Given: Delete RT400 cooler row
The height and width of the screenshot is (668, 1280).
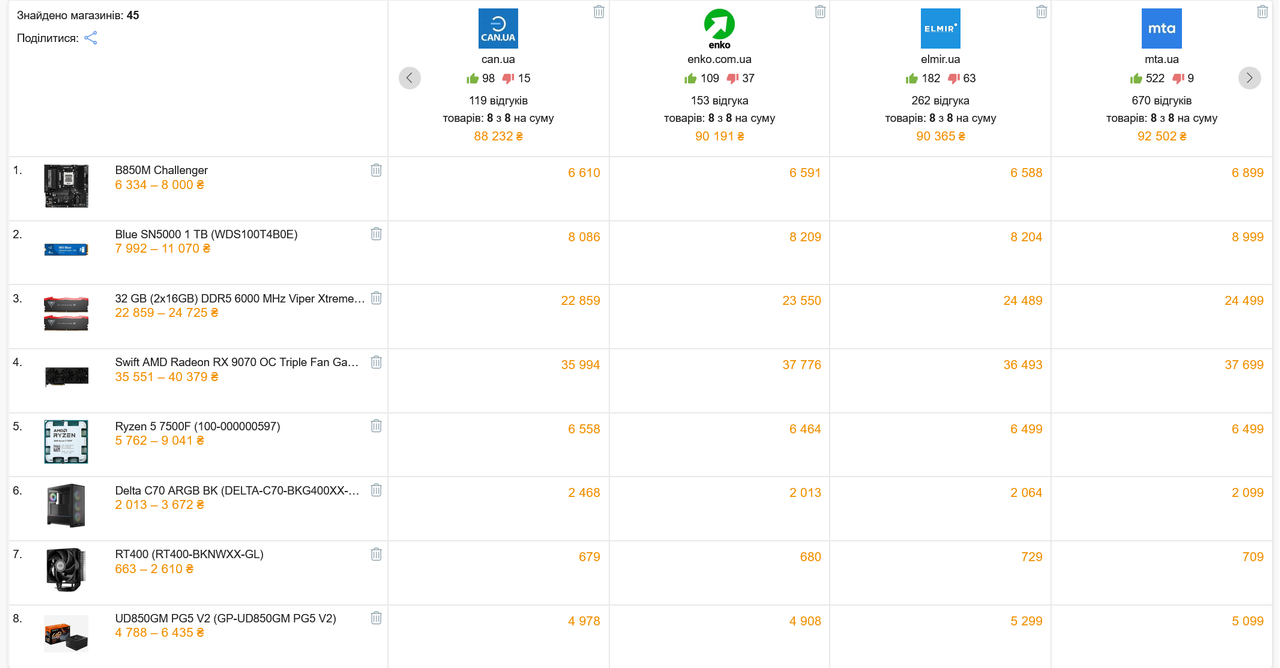Looking at the screenshot, I should (x=376, y=554).
